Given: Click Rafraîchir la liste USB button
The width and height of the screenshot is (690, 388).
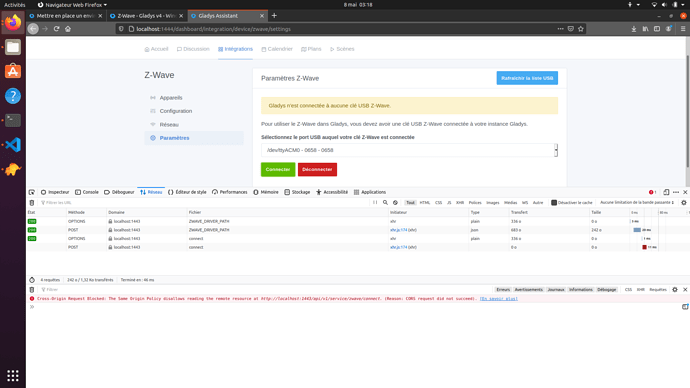Looking at the screenshot, I should [527, 78].
